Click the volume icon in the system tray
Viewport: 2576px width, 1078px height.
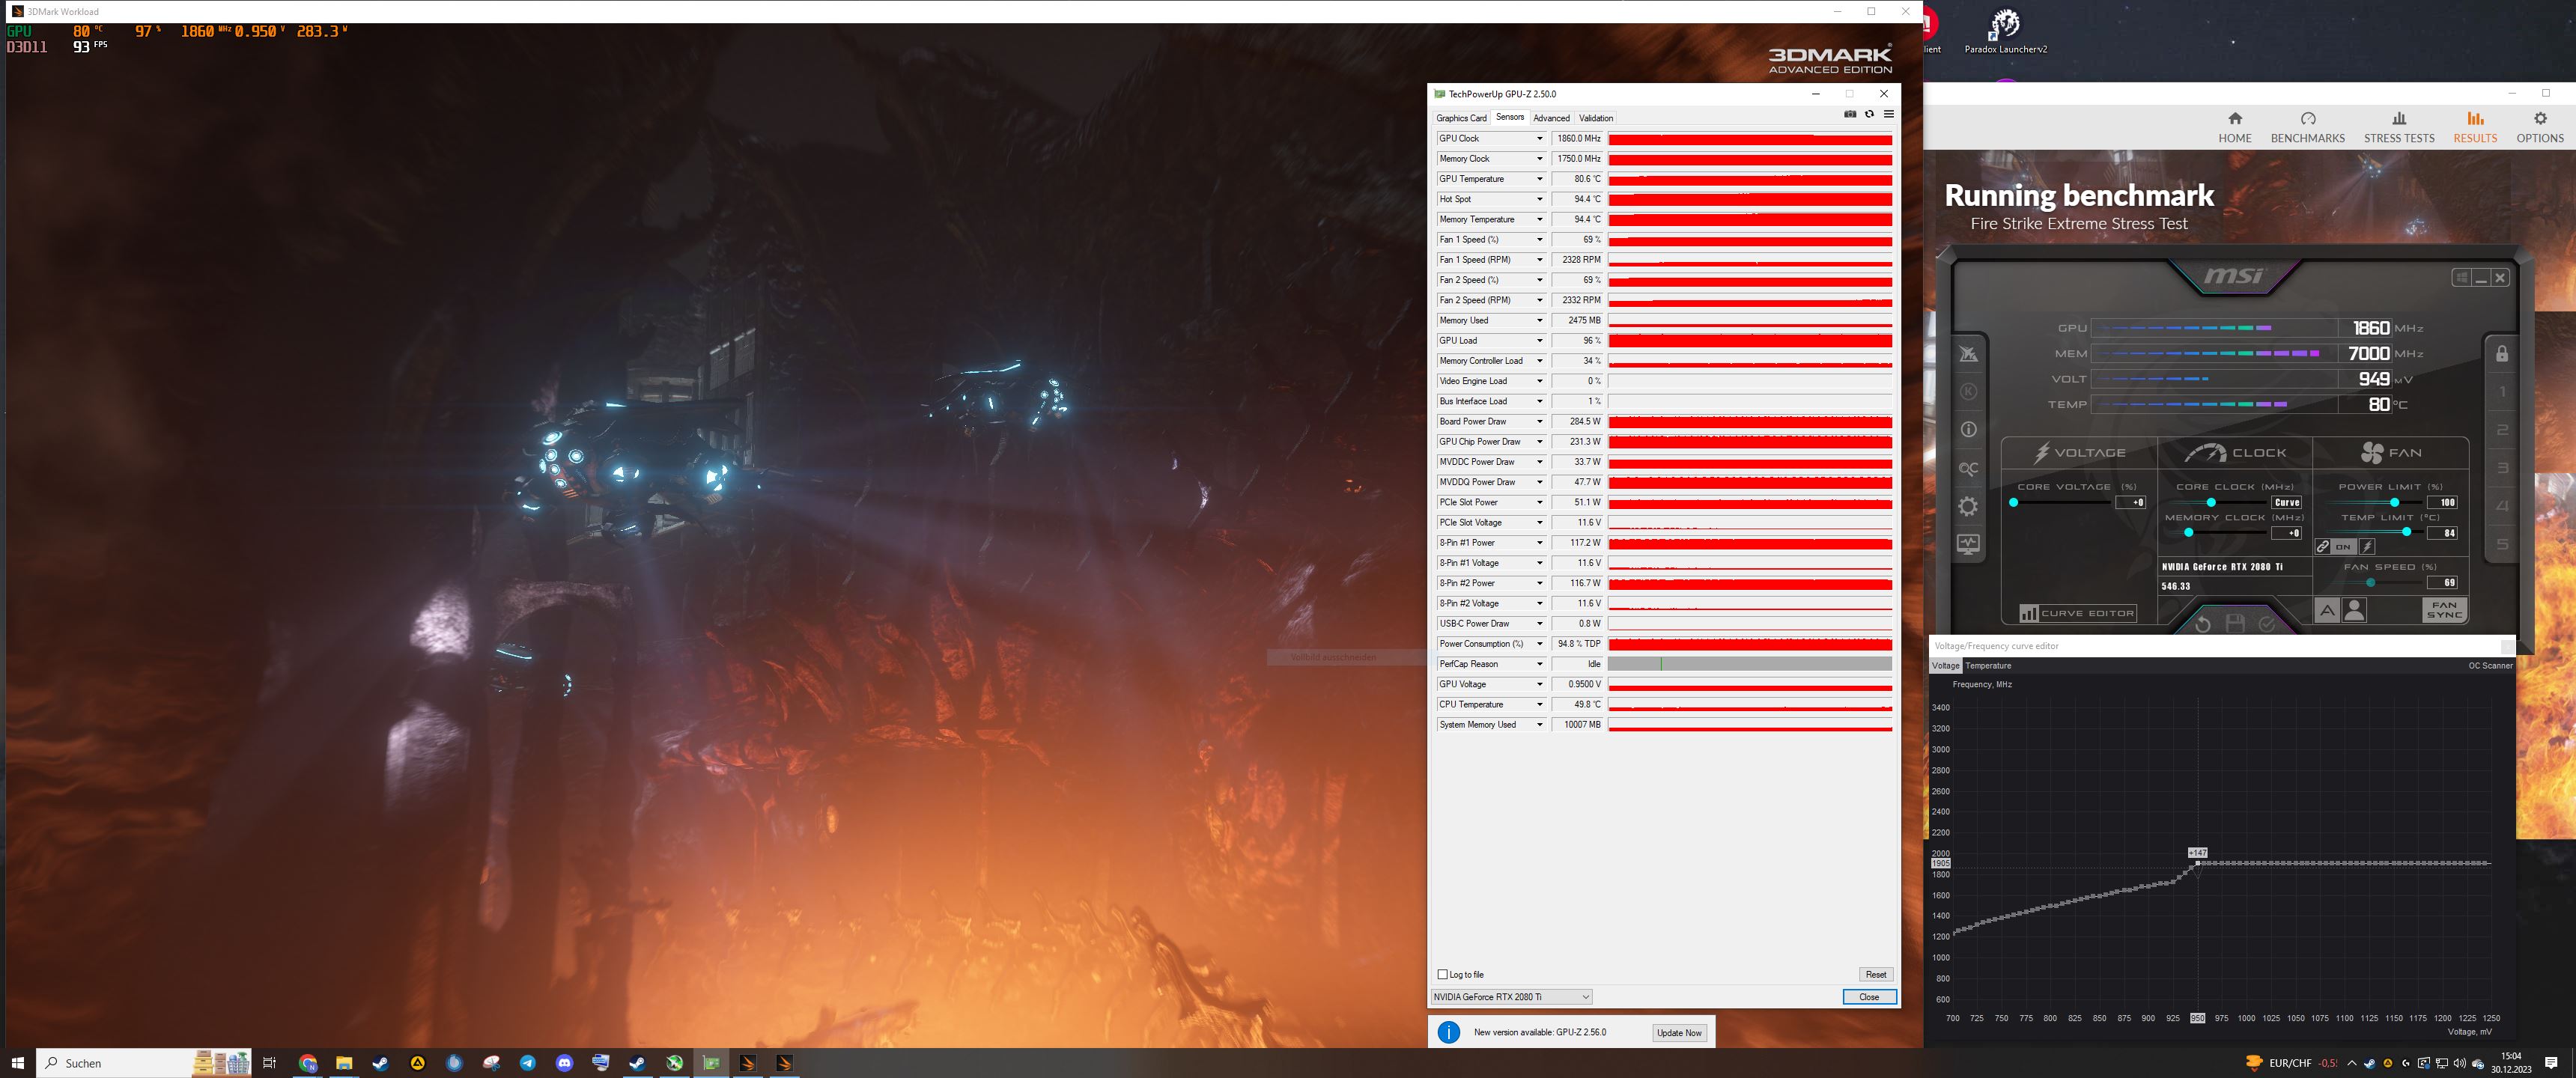pyautogui.click(x=2459, y=1063)
